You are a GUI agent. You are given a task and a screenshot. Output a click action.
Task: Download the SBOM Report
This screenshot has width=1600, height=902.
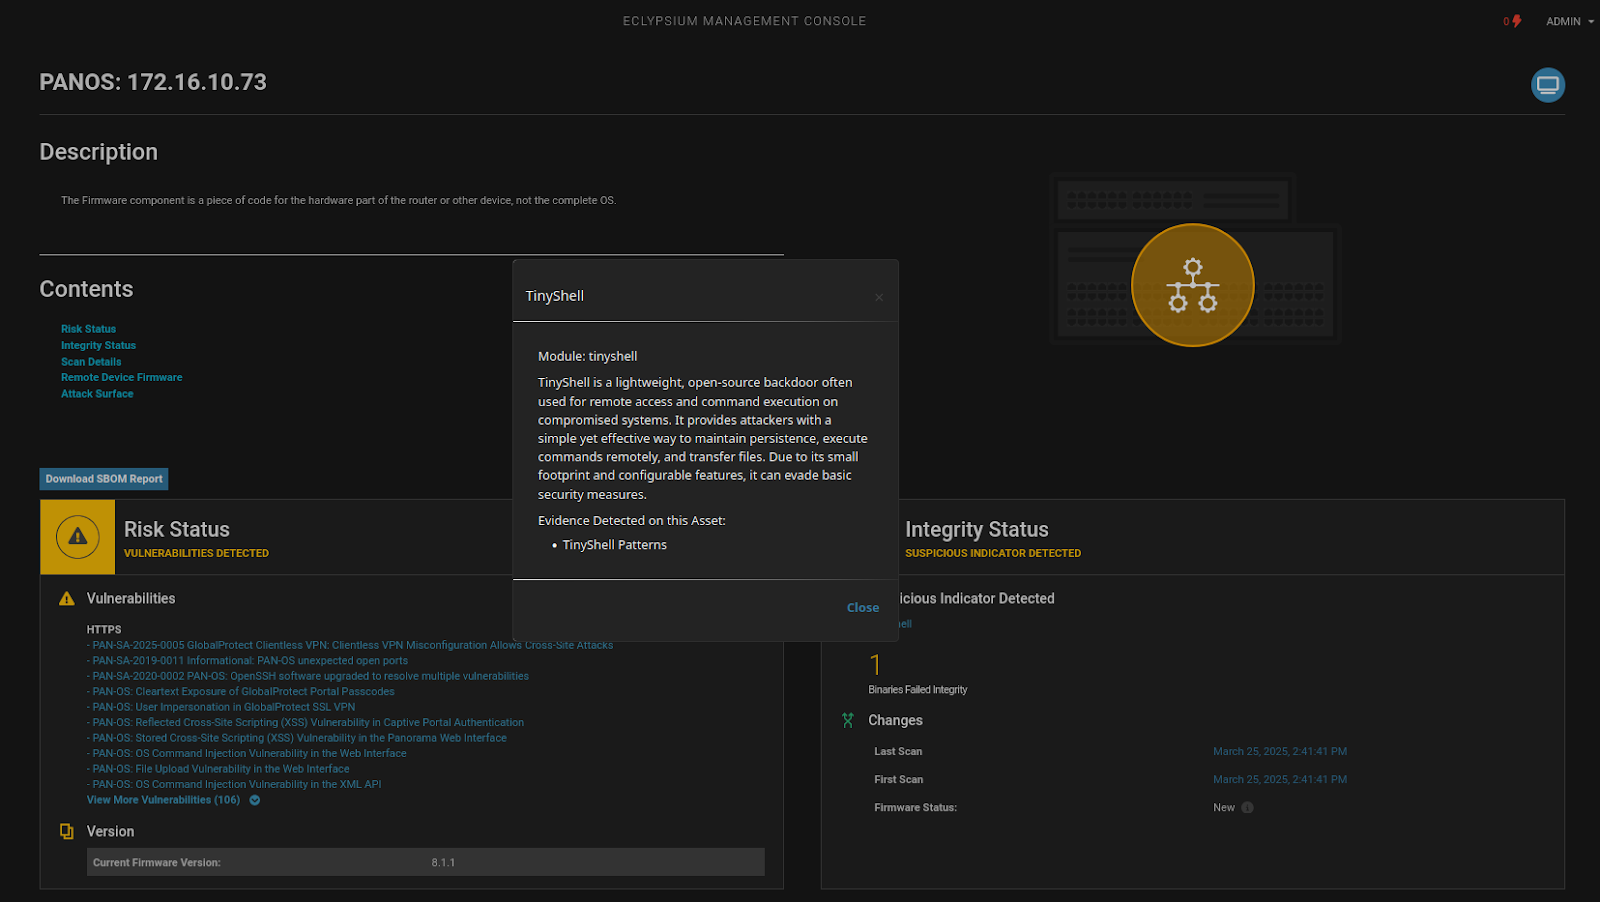pos(104,479)
